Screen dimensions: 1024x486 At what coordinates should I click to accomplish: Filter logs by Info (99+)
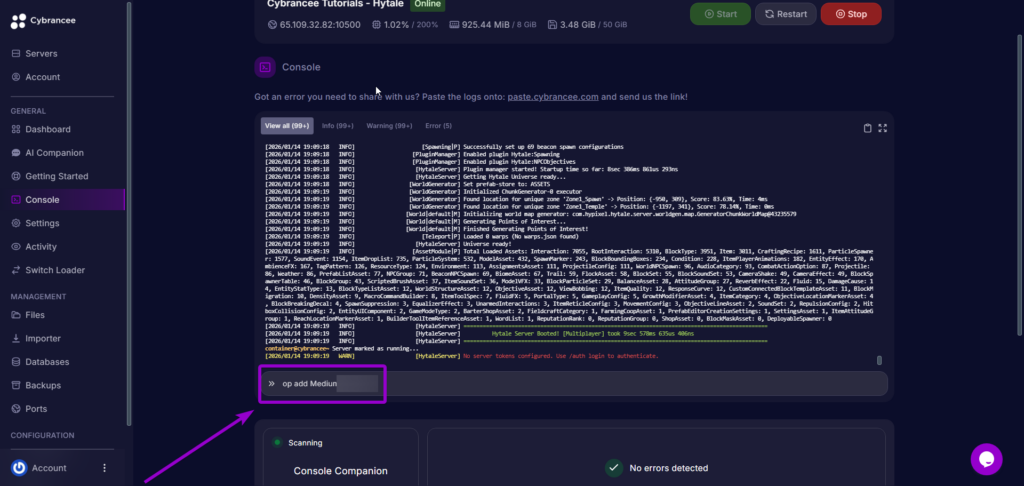[338, 125]
